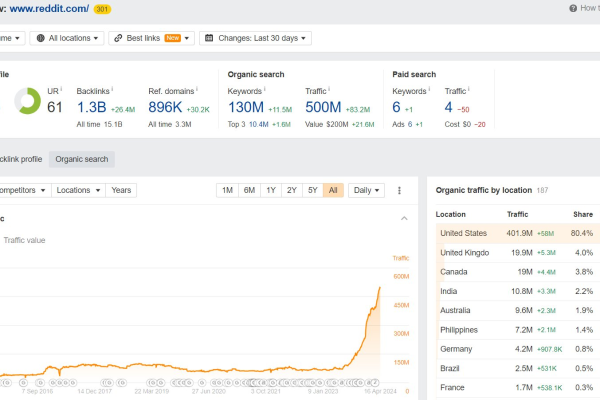600x400 pixels.
Task: Click the Backlinks info superscript icon
Action: click(x=112, y=89)
